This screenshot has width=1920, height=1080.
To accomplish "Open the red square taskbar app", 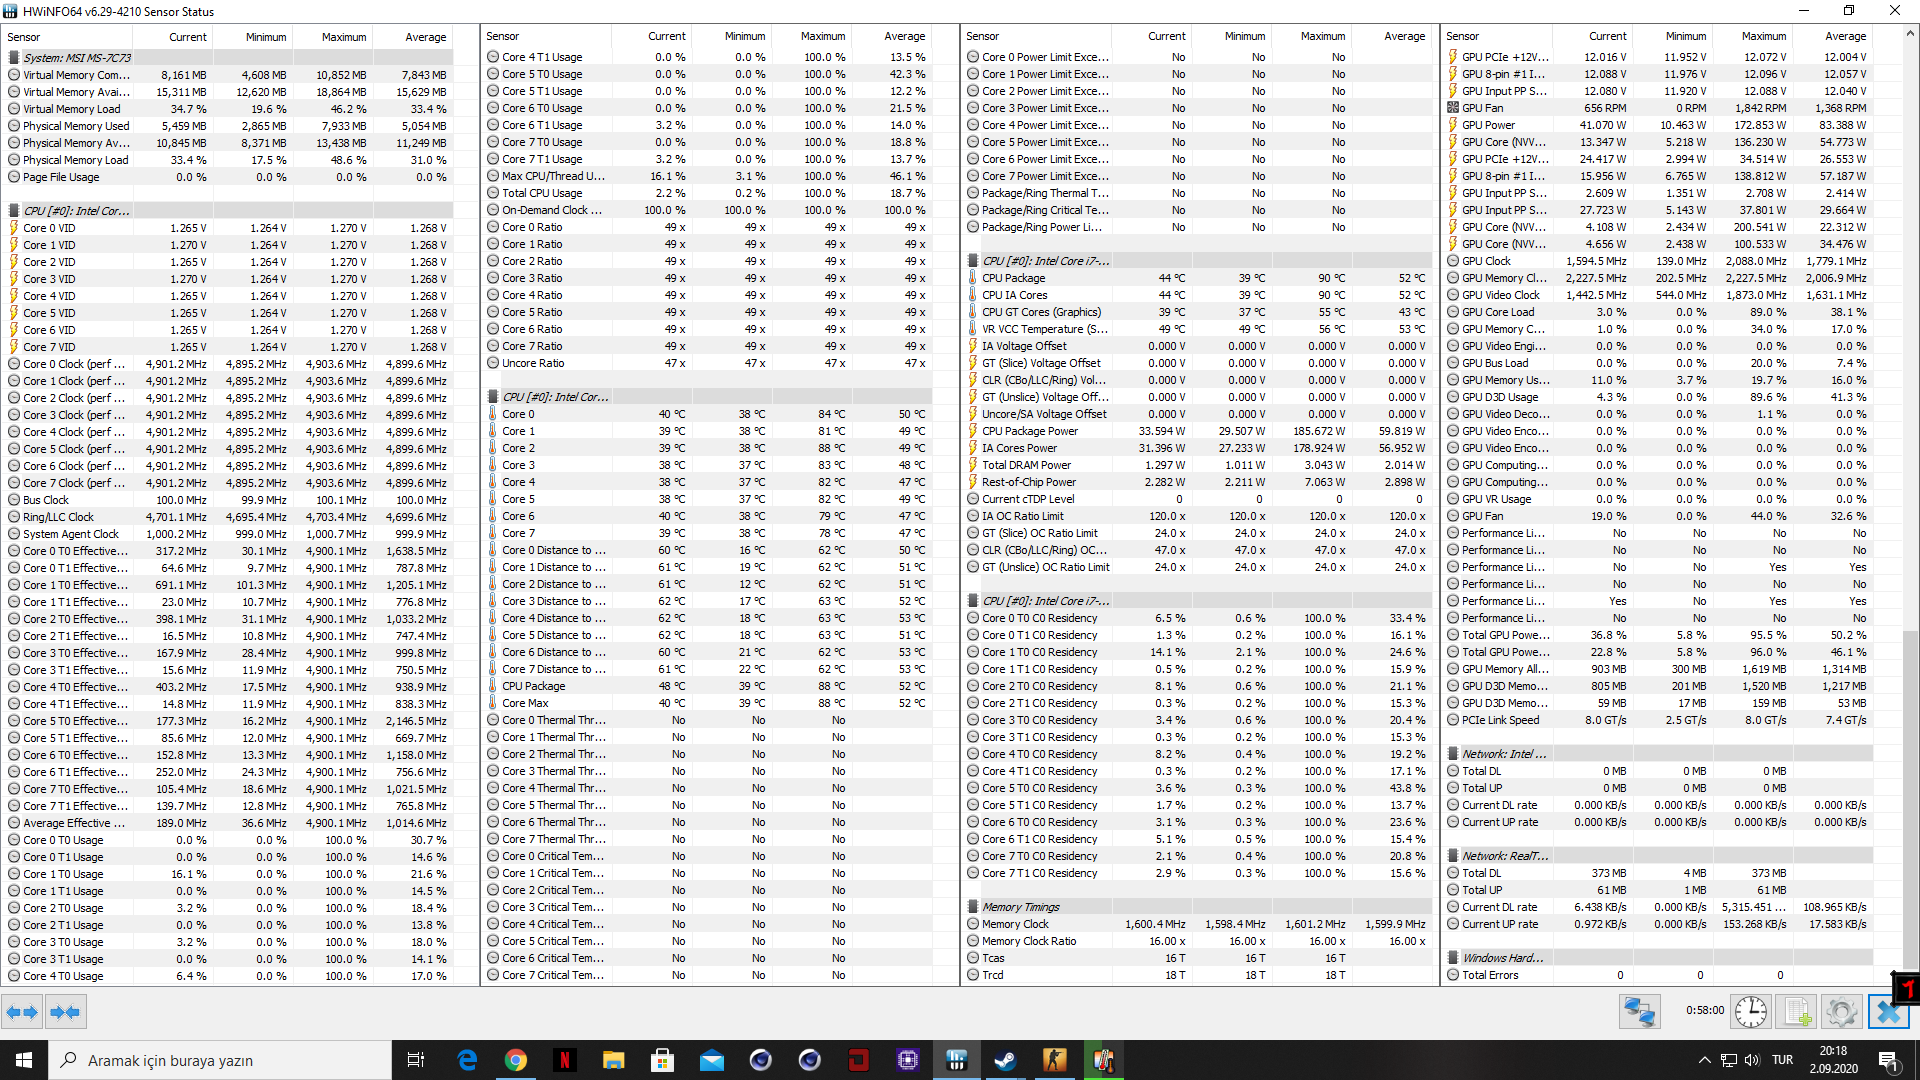I will click(x=859, y=1060).
